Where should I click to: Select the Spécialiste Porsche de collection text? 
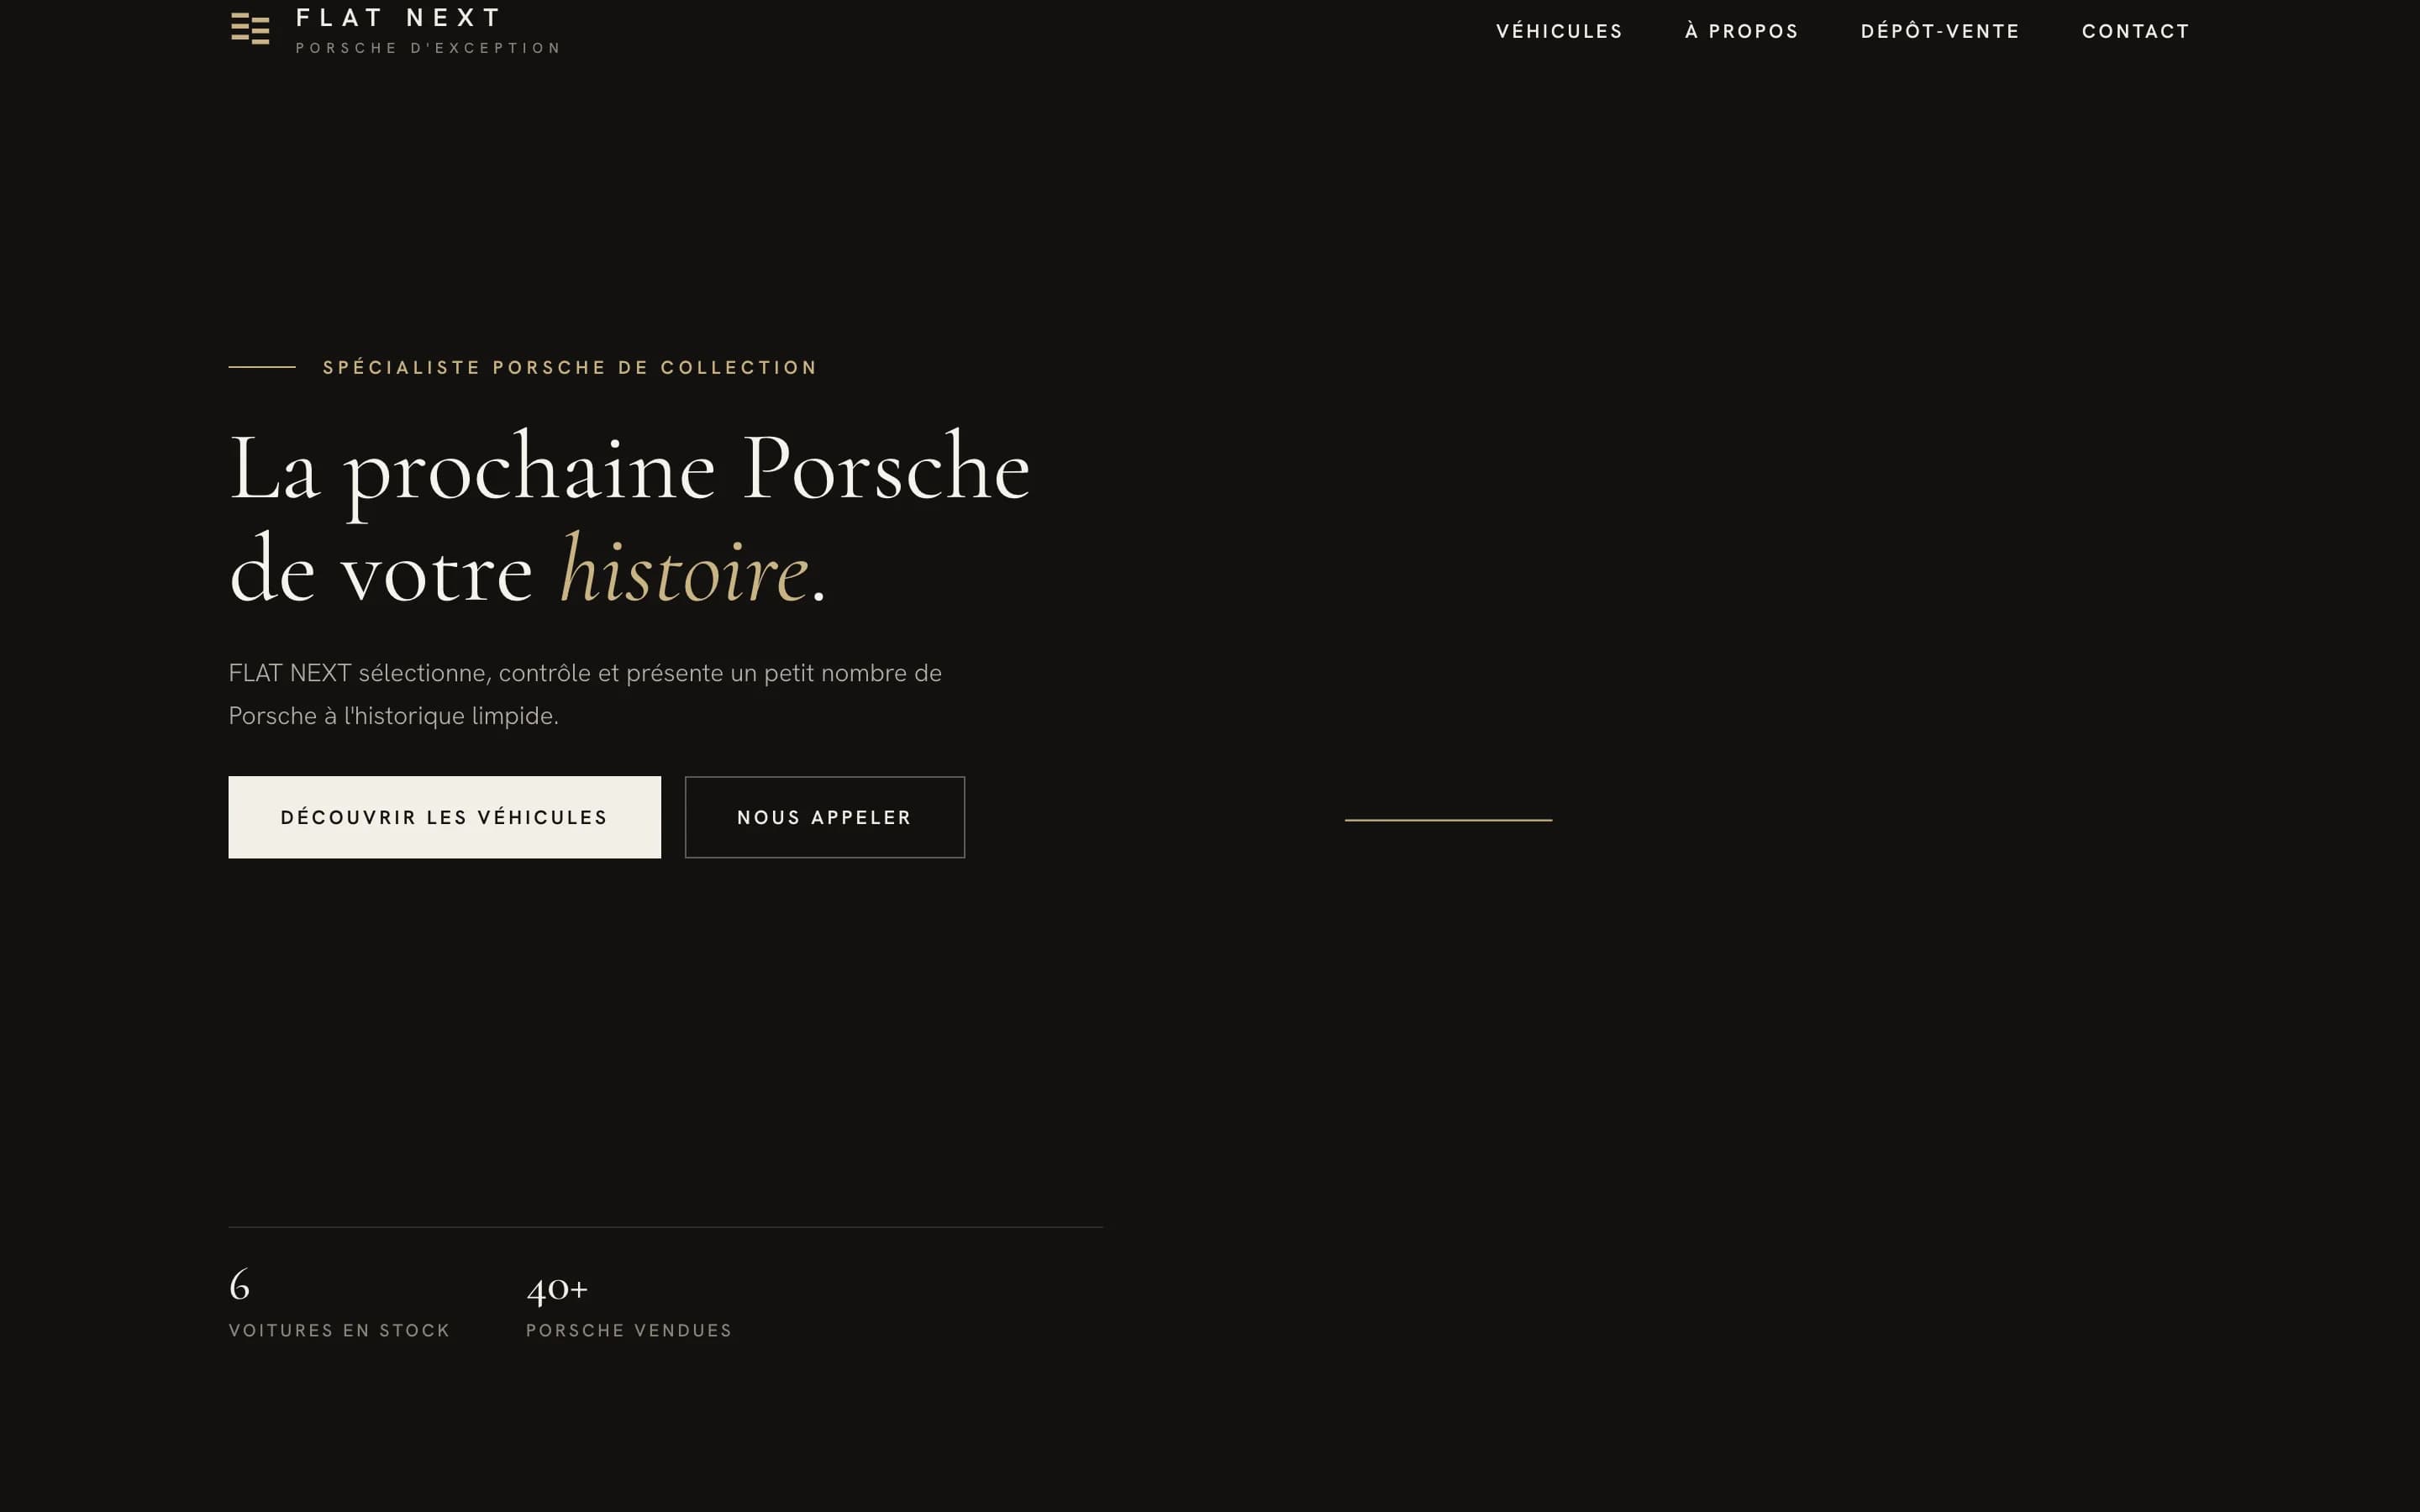(x=570, y=367)
